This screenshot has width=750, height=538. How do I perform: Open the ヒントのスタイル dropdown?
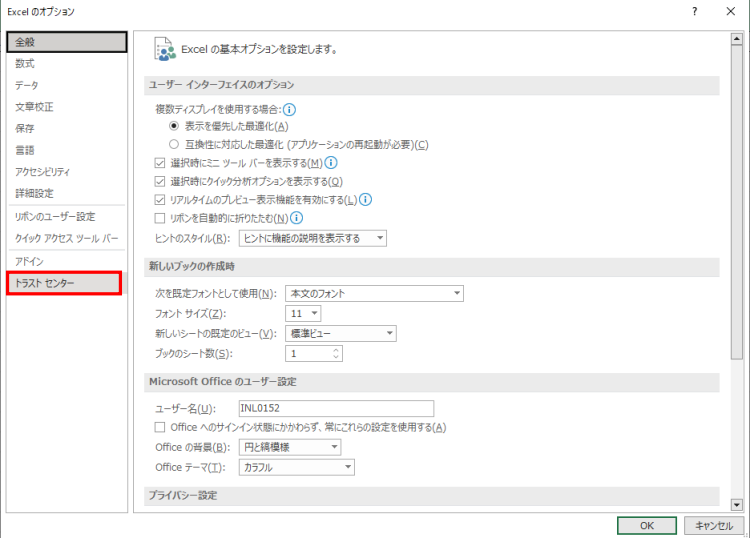click(313, 238)
